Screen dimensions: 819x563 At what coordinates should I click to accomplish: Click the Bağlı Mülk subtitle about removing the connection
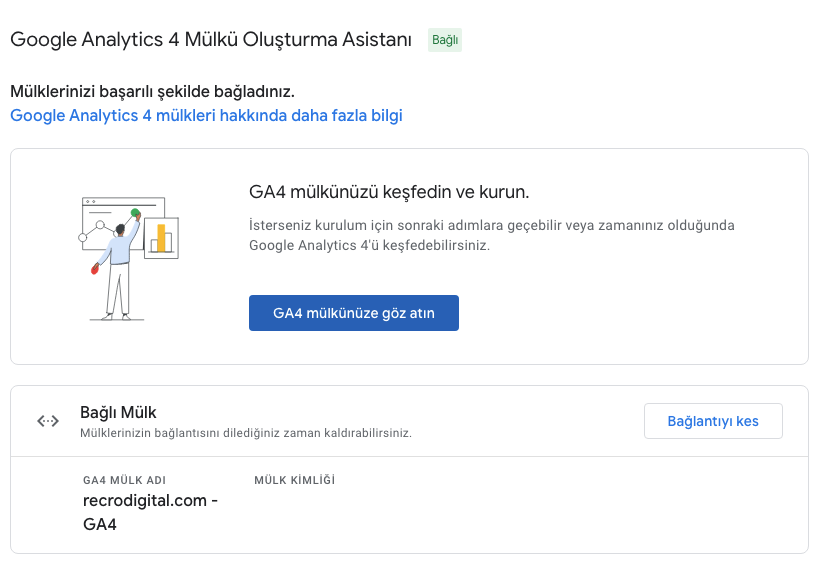point(246,433)
